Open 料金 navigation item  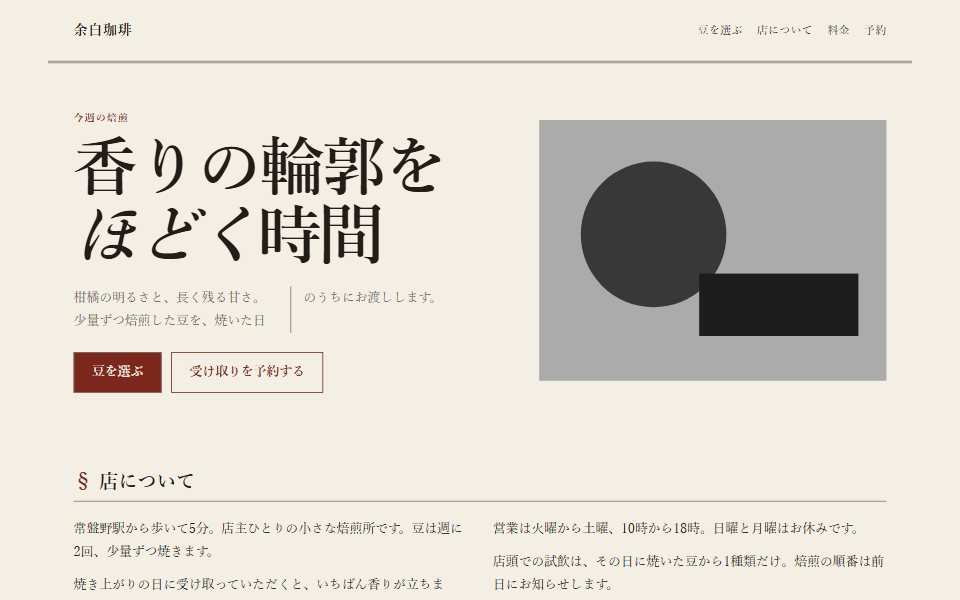(838, 30)
